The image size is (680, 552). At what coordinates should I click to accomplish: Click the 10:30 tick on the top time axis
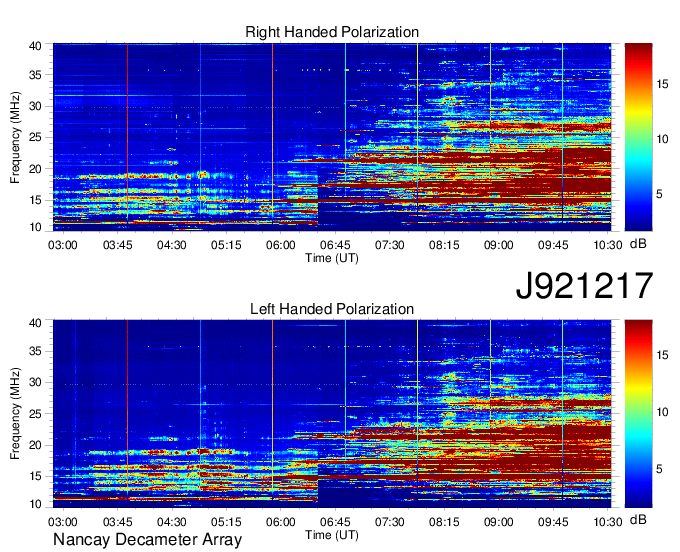pos(608,245)
